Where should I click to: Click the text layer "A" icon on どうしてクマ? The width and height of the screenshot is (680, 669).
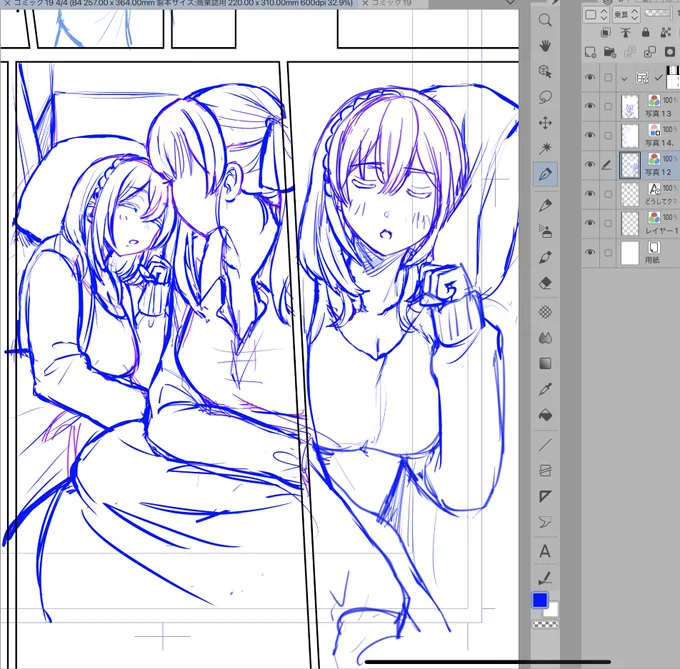tap(654, 189)
